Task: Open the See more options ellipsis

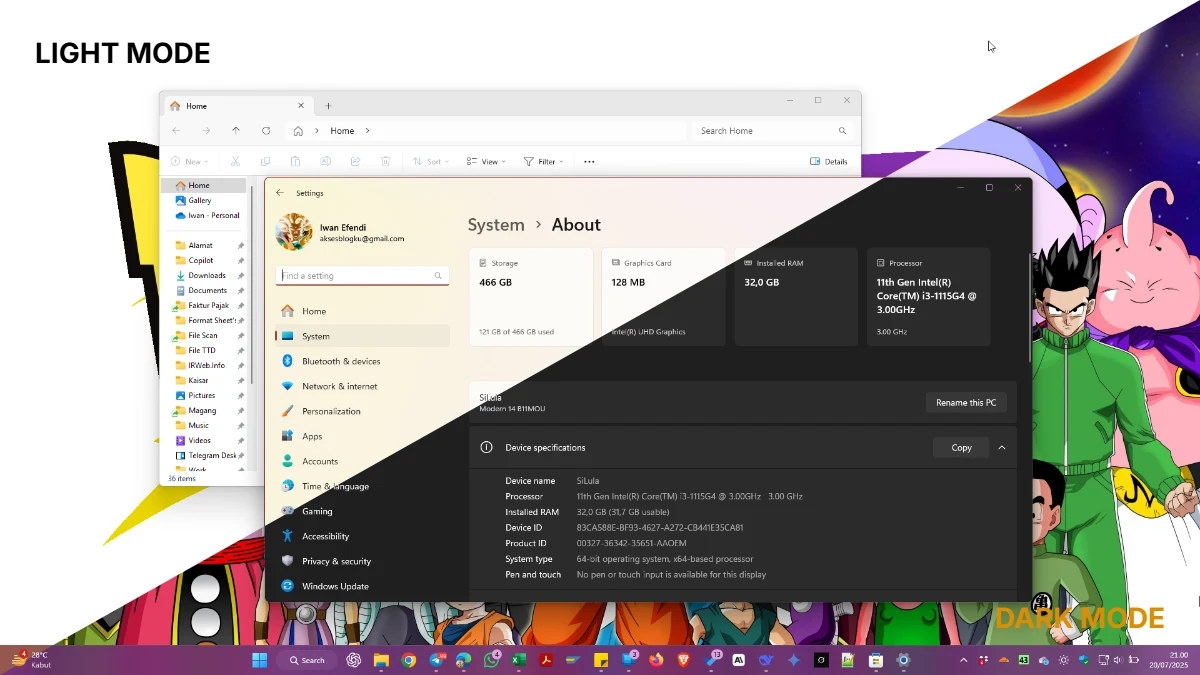Action: tap(589, 161)
